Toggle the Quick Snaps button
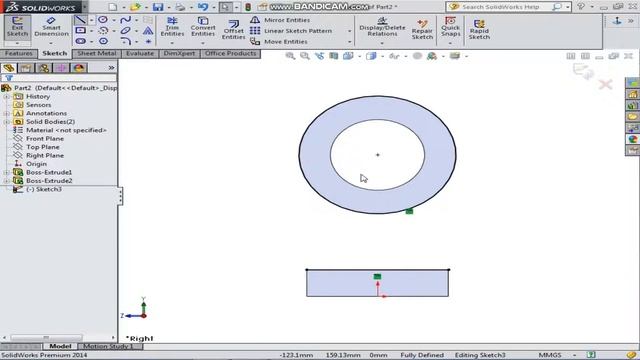The height and width of the screenshot is (360, 640). pyautogui.click(x=450, y=27)
